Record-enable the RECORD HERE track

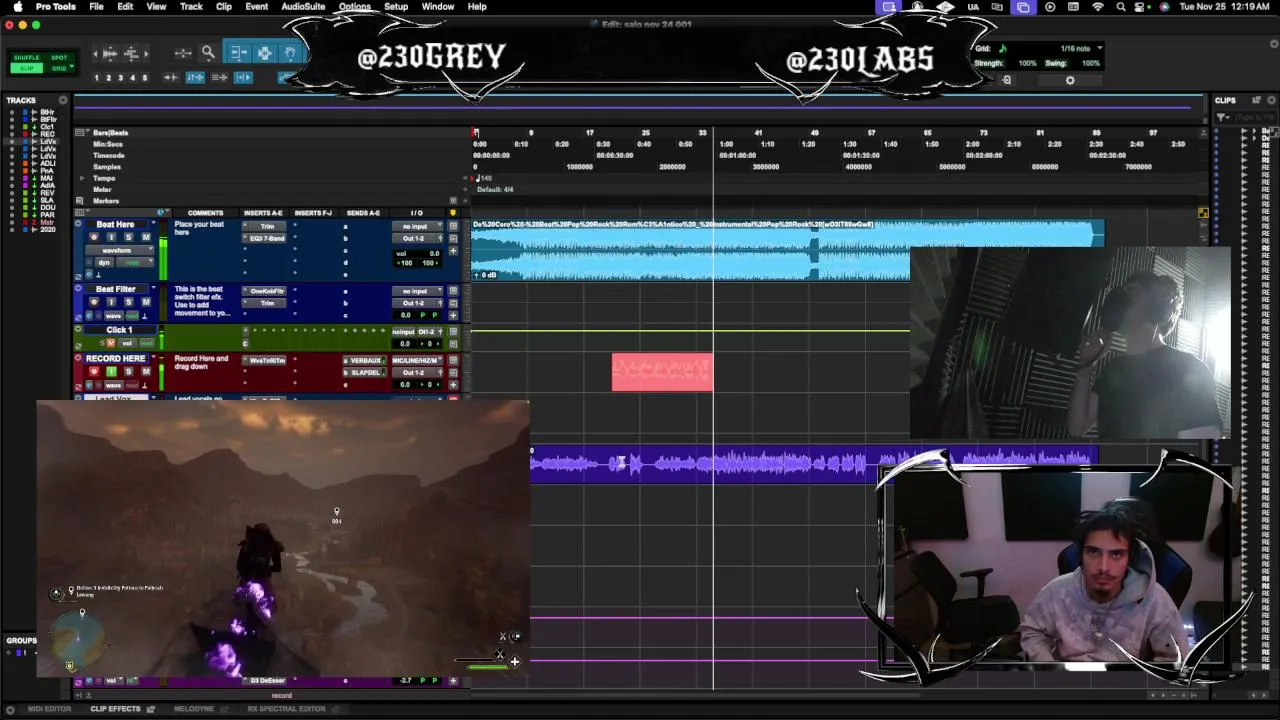(94, 371)
